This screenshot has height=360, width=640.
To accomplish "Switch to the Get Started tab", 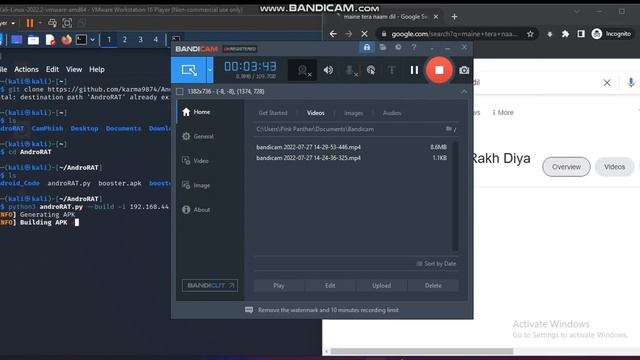I will tap(273, 113).
